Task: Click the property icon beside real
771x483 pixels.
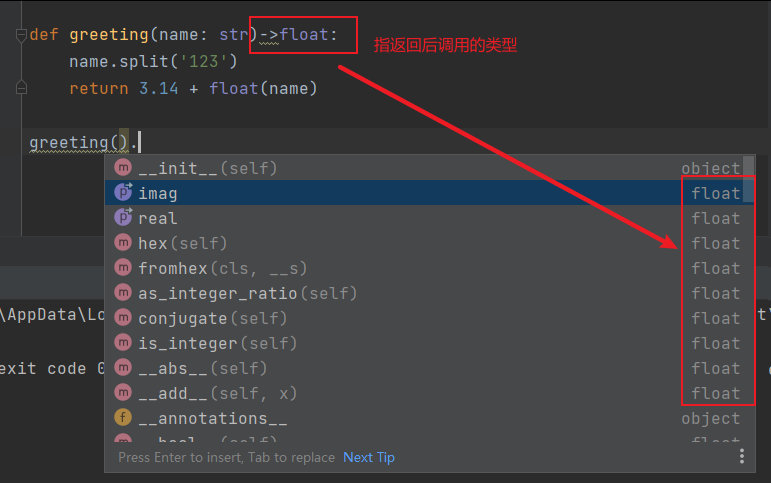Action: [123, 218]
